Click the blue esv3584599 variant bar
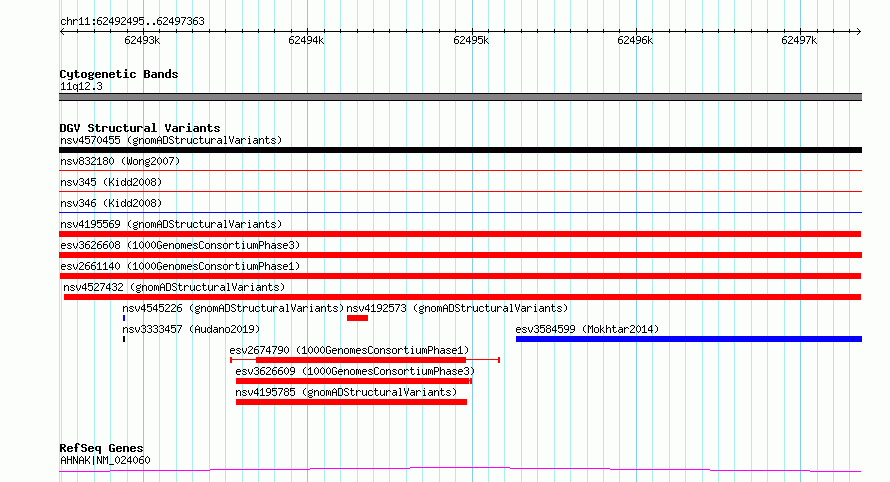Viewport: 890px width, 482px height. 689,339
